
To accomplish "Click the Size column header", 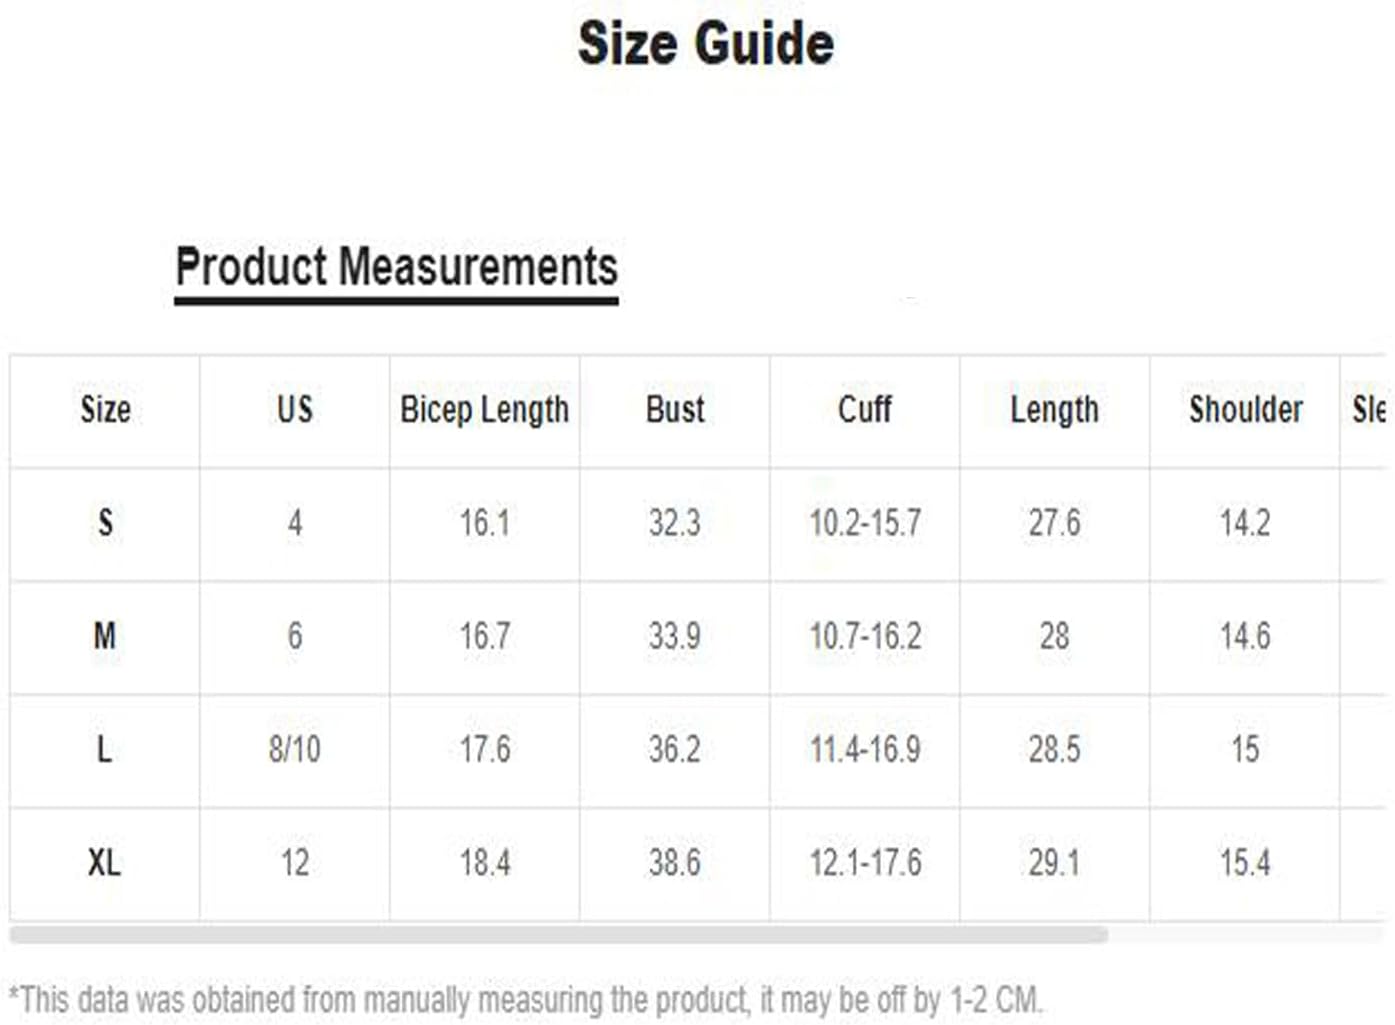I will point(105,410).
